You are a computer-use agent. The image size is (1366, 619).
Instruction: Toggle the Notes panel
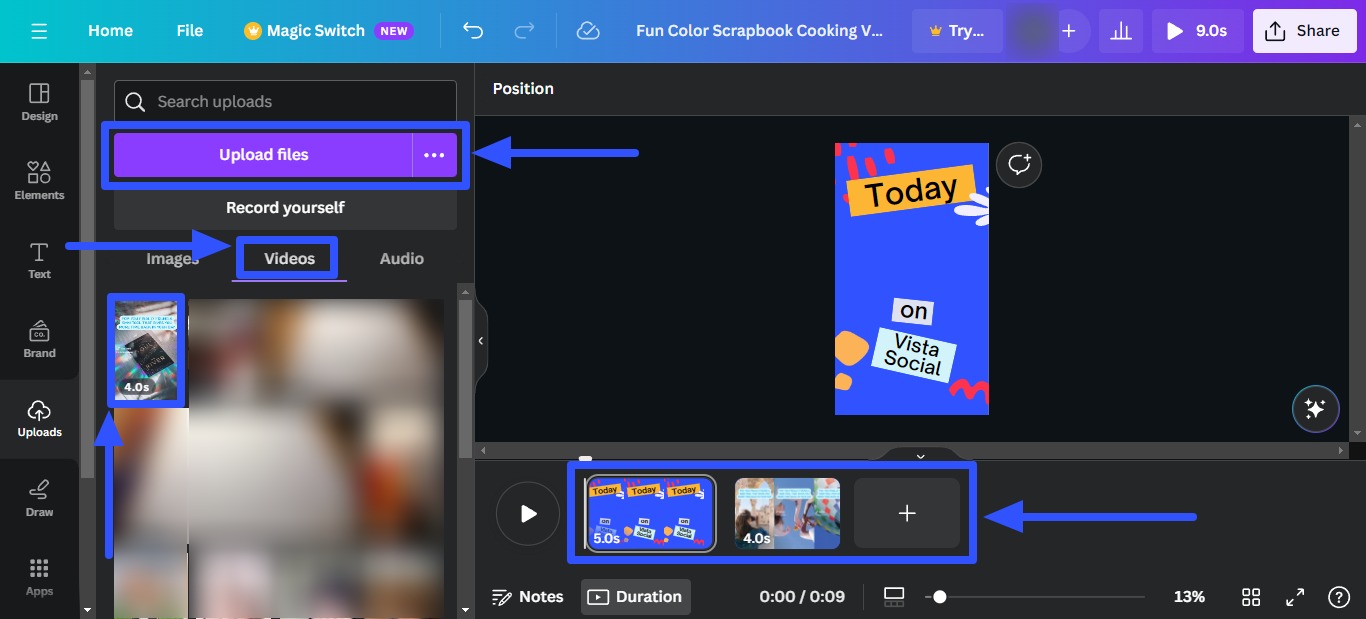point(528,597)
